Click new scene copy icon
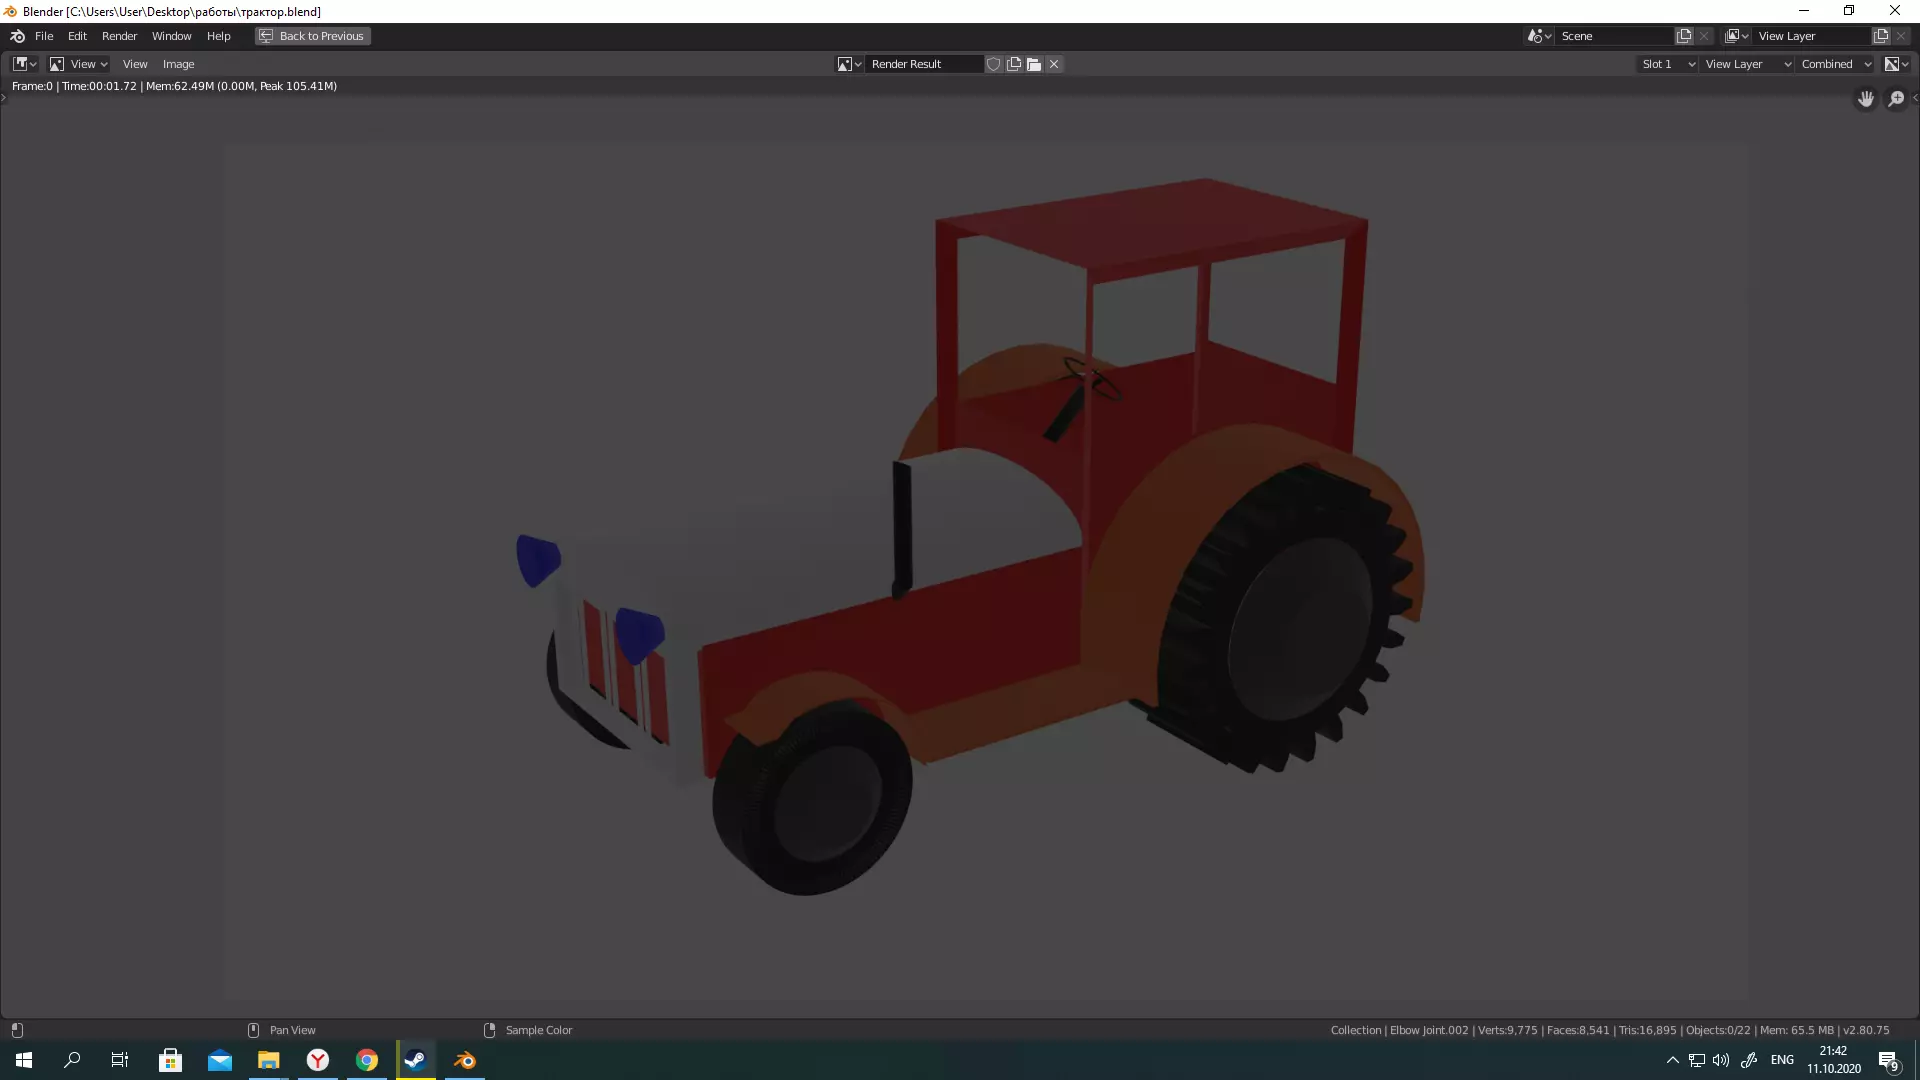 click(x=1684, y=36)
